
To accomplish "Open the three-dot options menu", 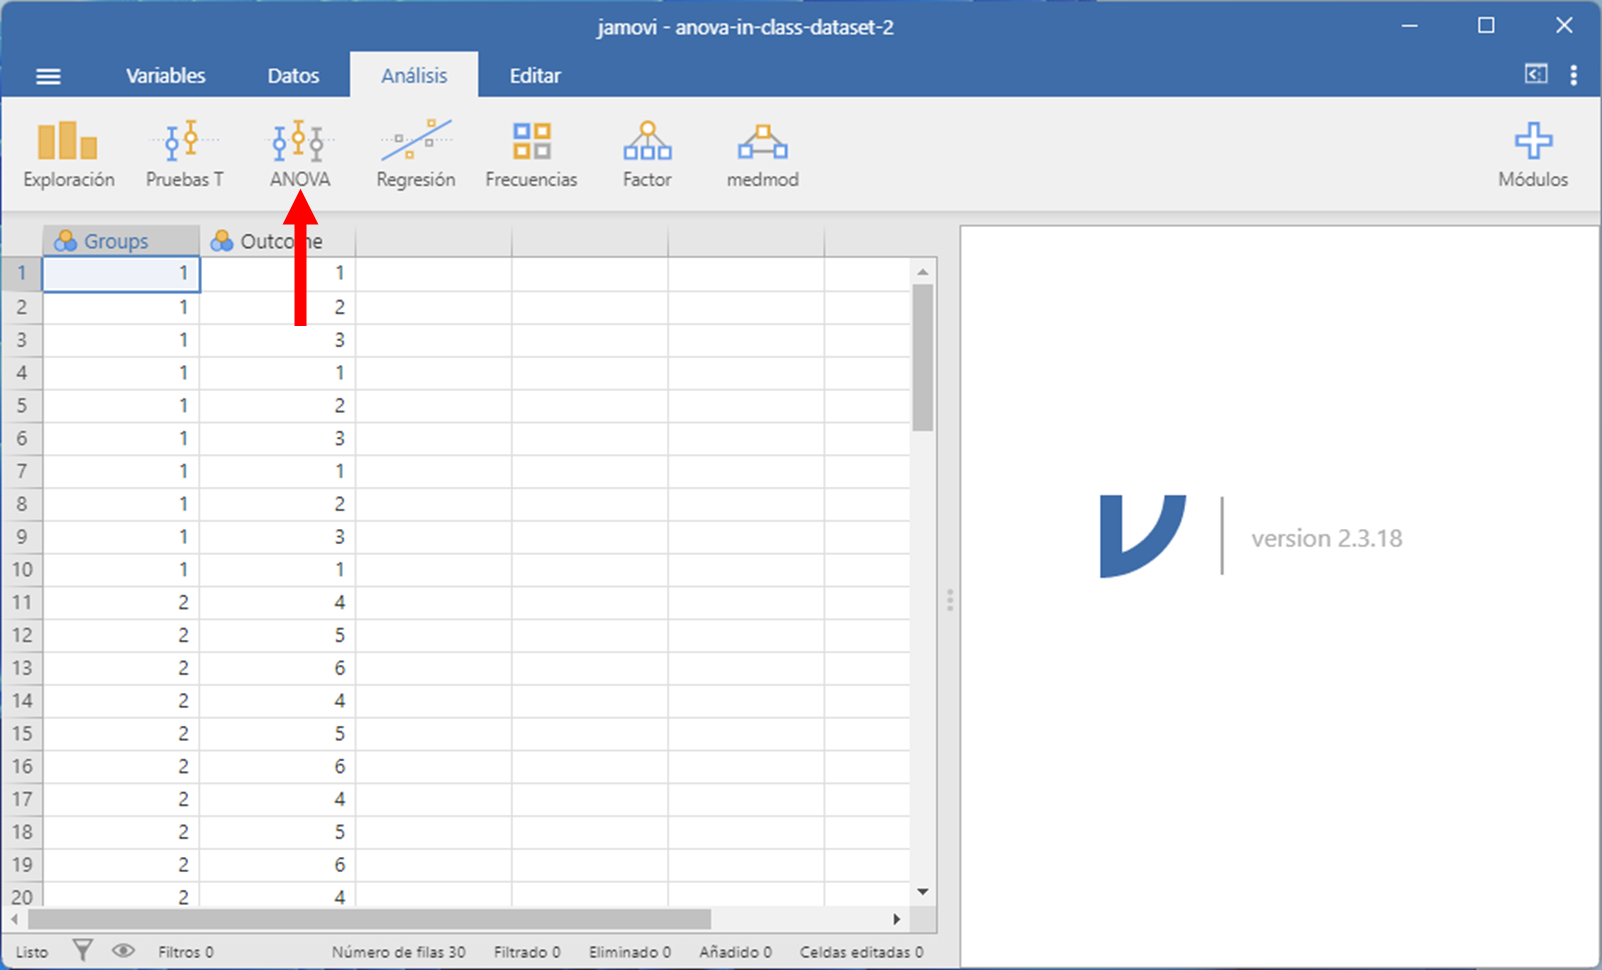I will pos(1573,75).
